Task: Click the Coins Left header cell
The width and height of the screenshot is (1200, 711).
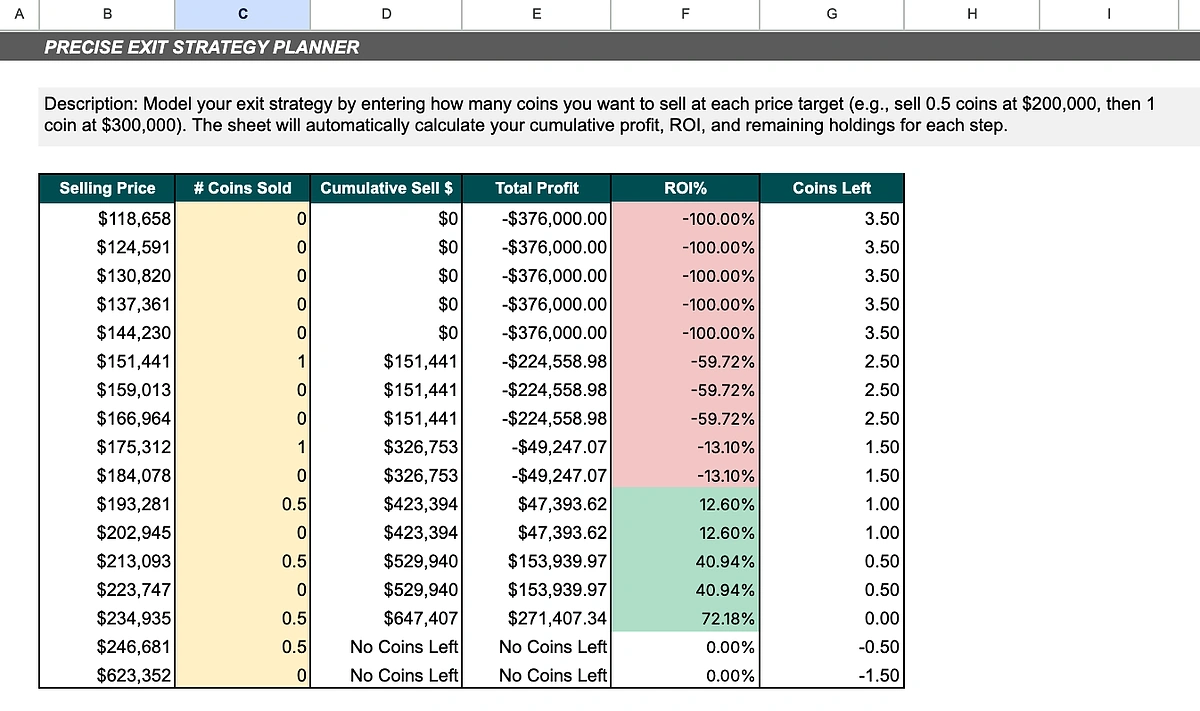Action: (831, 188)
